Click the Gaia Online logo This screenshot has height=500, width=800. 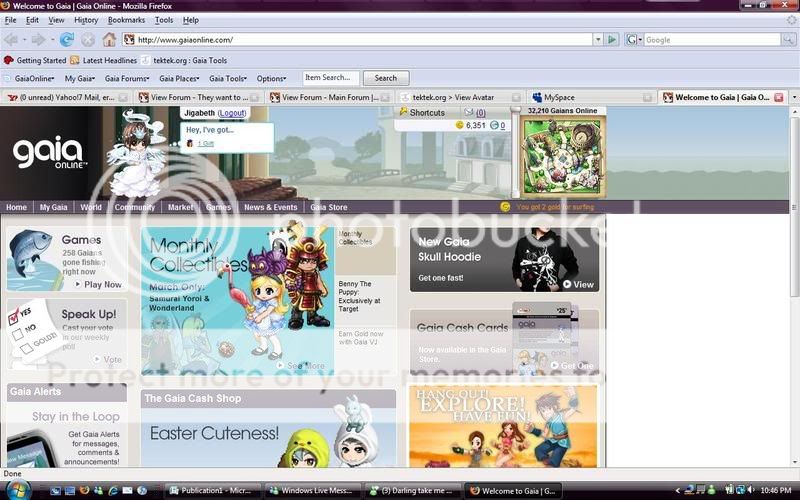pos(50,153)
